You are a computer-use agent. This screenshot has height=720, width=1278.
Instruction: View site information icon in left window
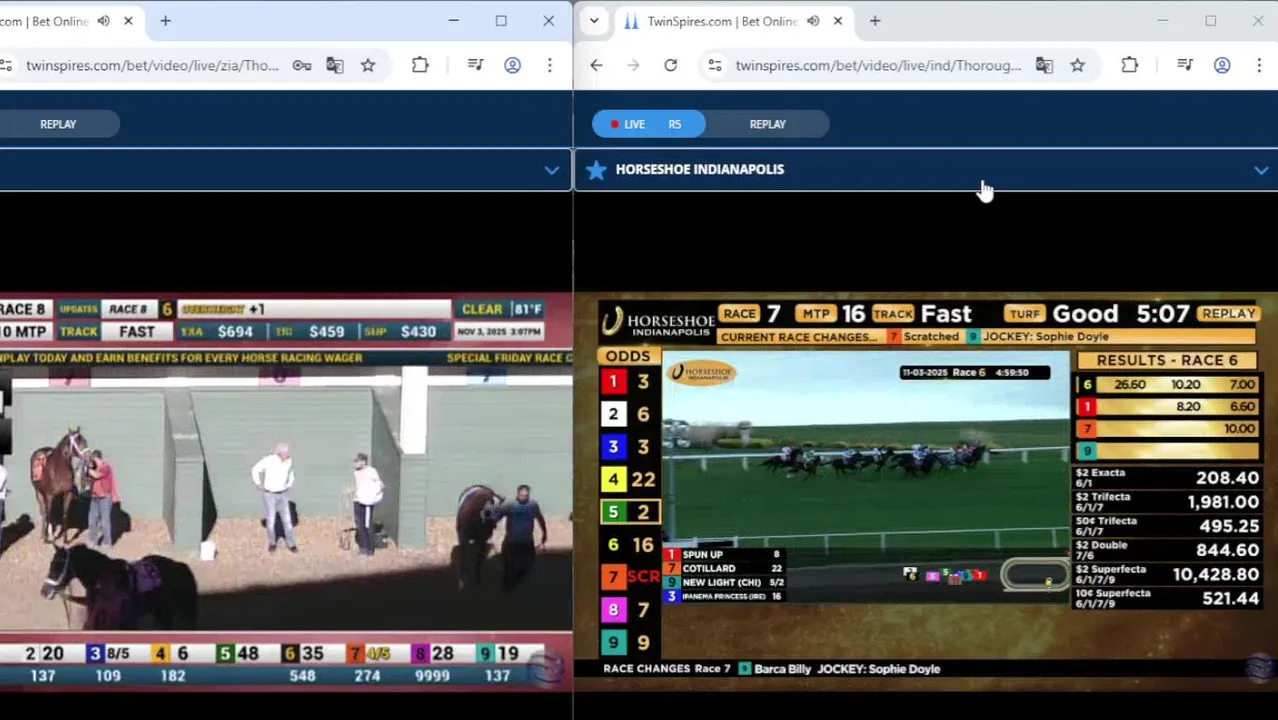point(6,65)
